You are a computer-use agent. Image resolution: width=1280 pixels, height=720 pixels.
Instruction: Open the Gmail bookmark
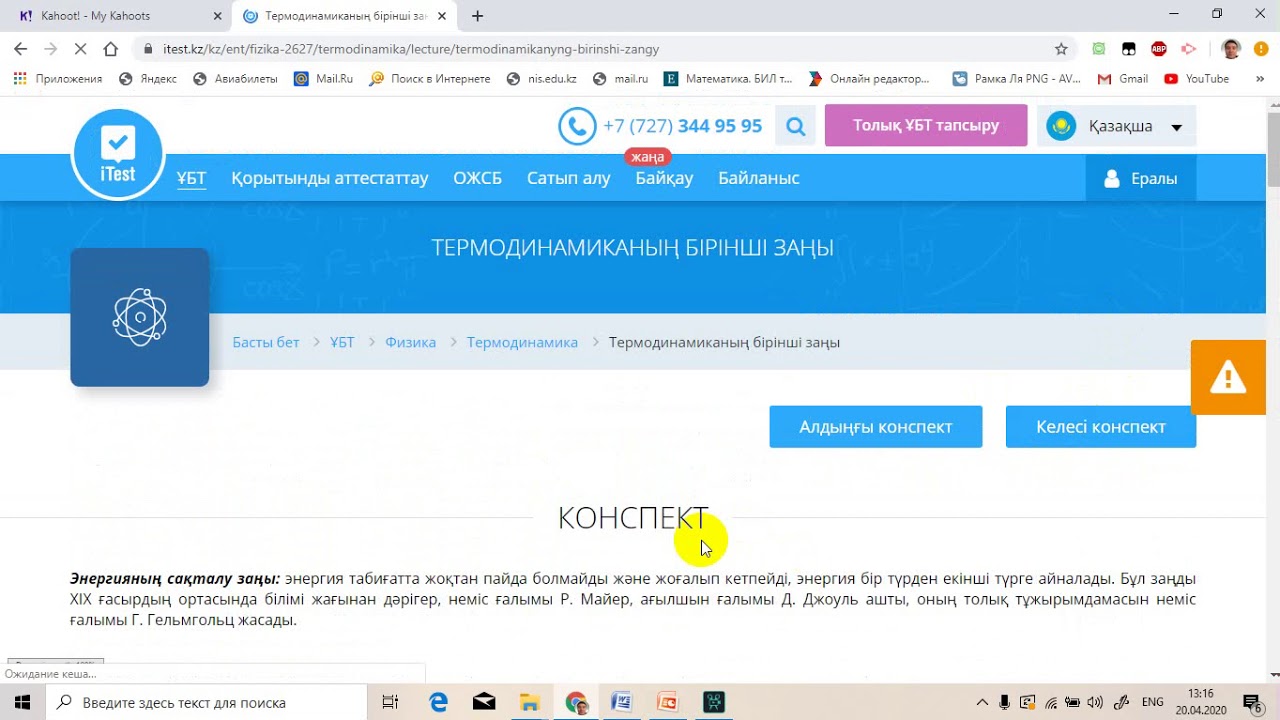click(x=1123, y=79)
